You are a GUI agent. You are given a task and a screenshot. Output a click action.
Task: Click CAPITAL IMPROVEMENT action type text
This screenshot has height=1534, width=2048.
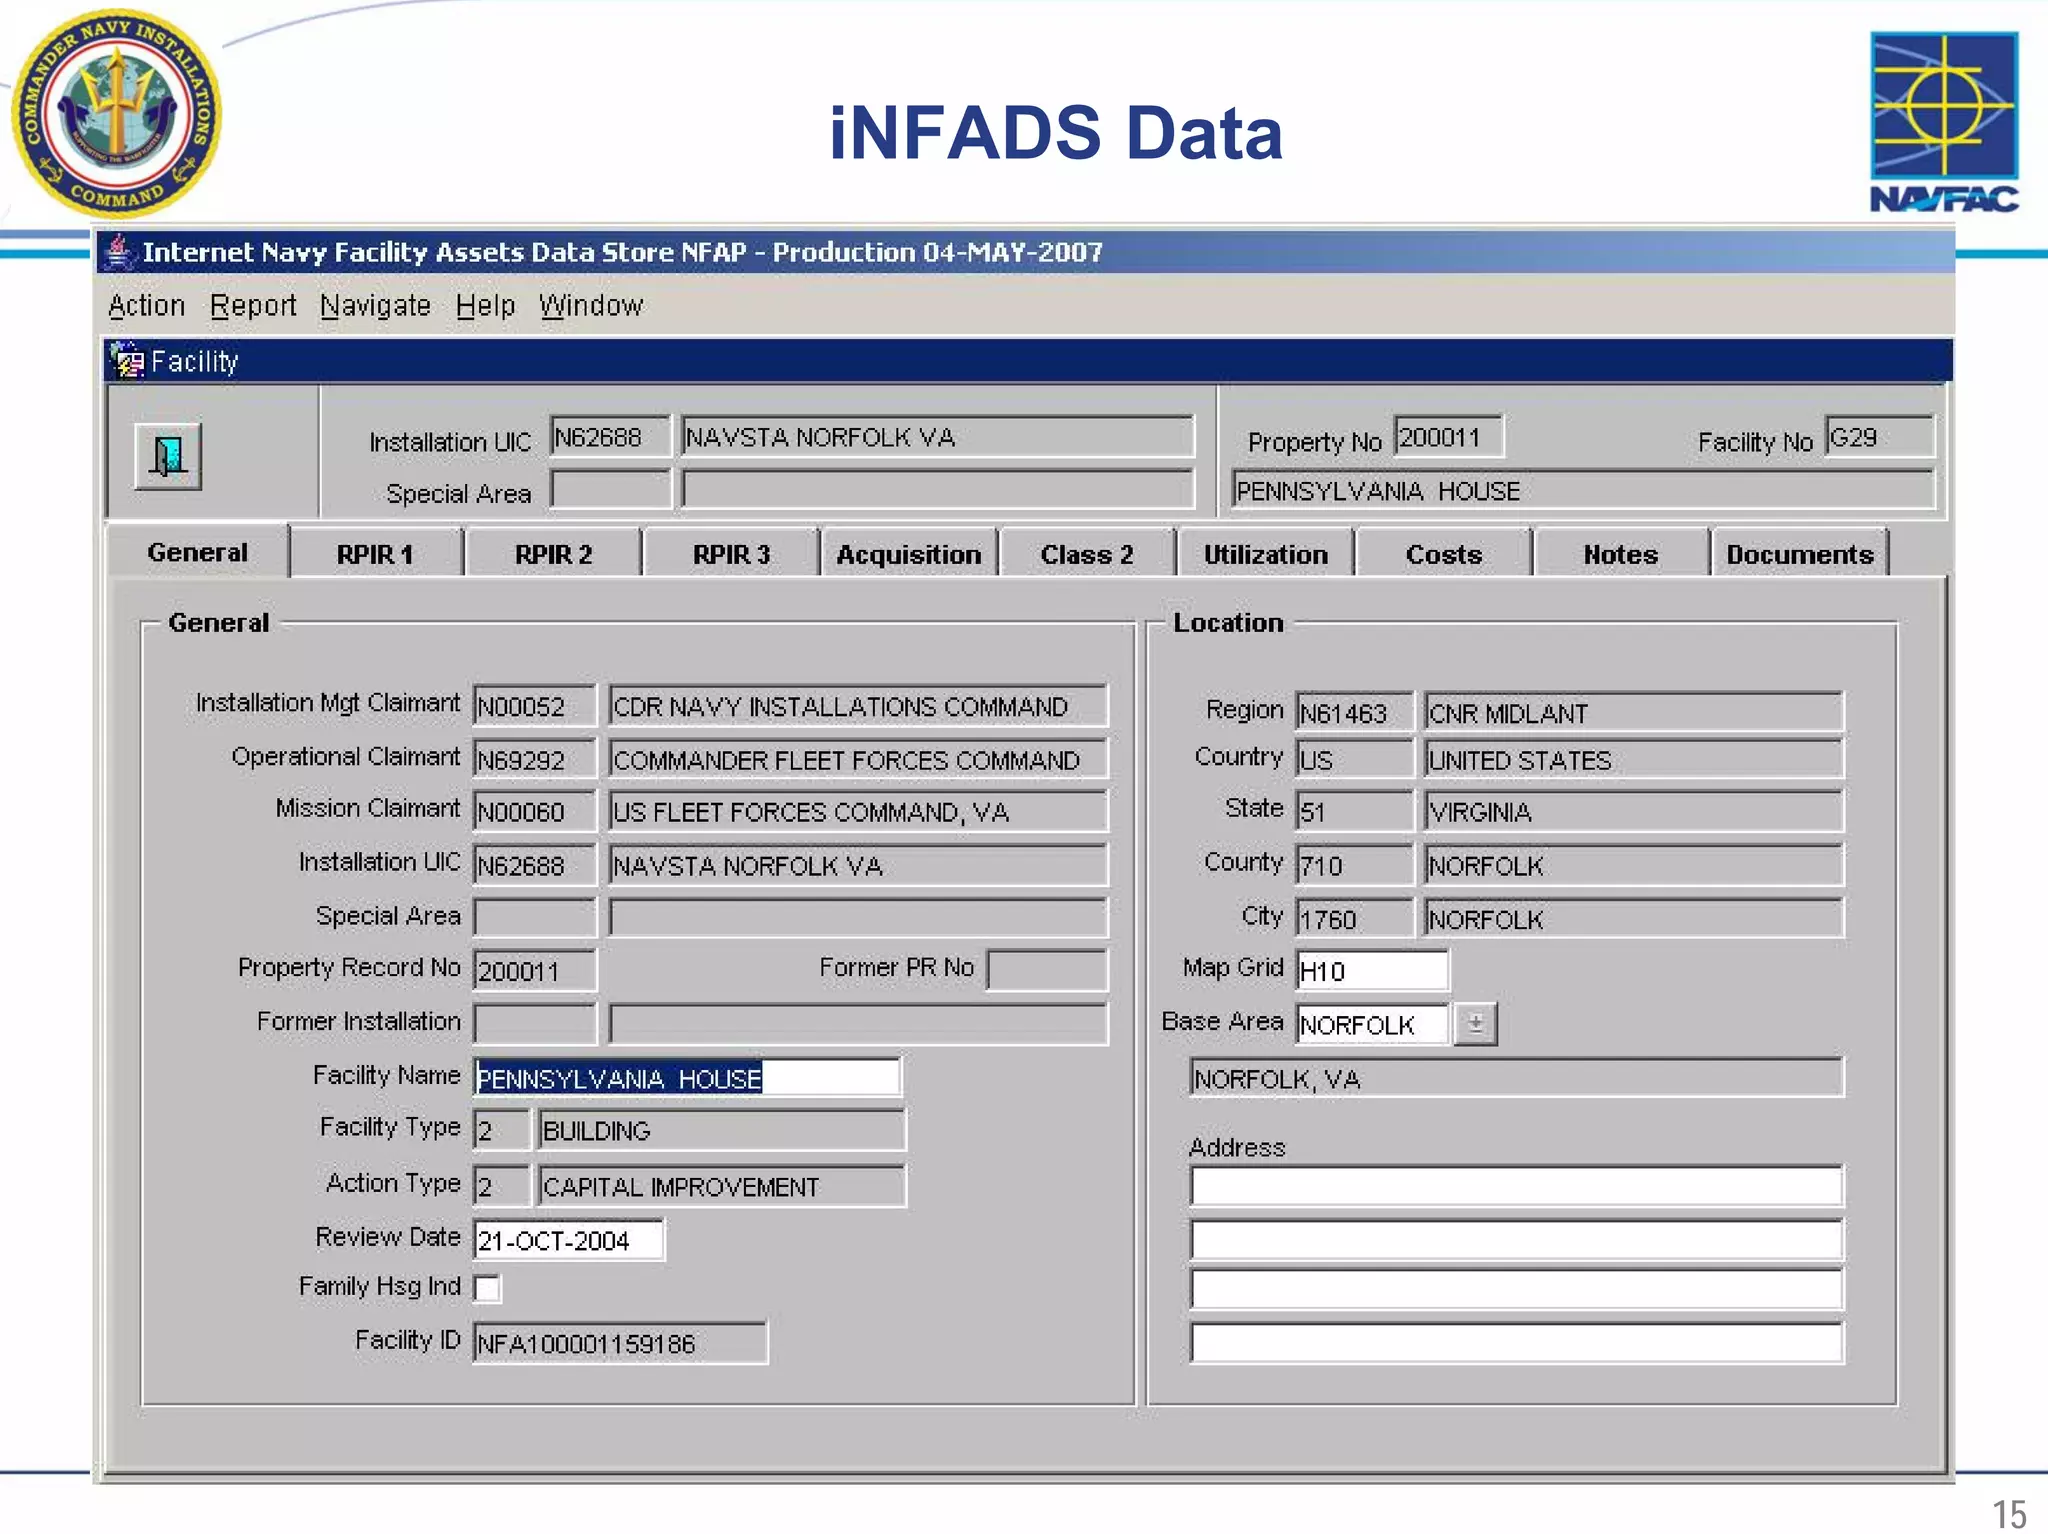(x=681, y=1187)
